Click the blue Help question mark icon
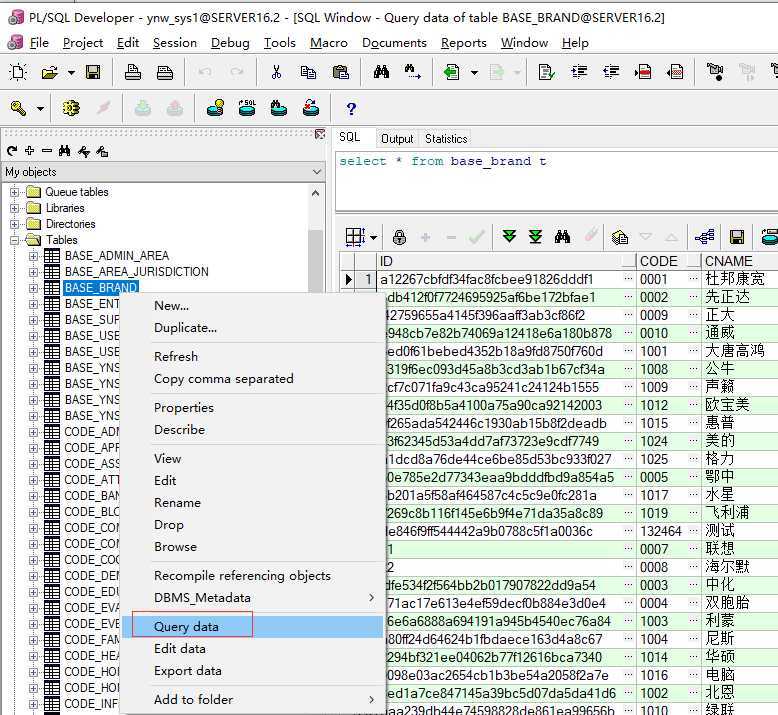Image resolution: width=778 pixels, height=715 pixels. coord(351,108)
